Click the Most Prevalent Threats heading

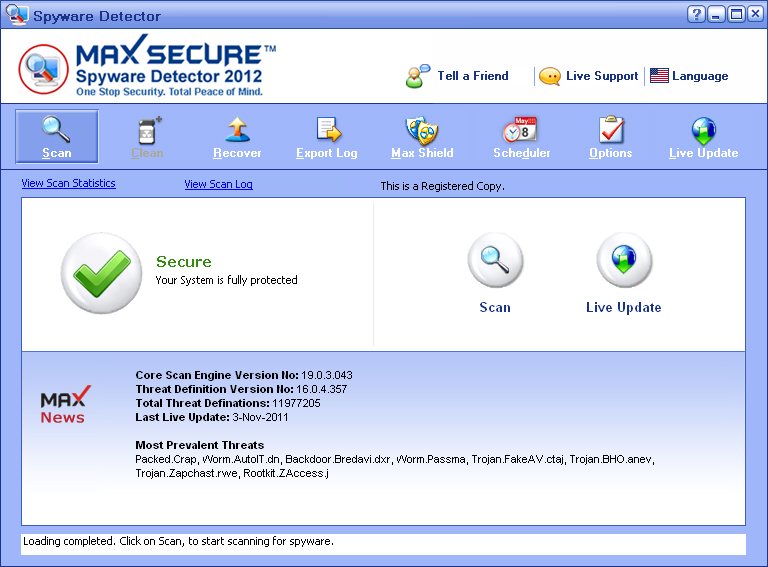point(200,445)
